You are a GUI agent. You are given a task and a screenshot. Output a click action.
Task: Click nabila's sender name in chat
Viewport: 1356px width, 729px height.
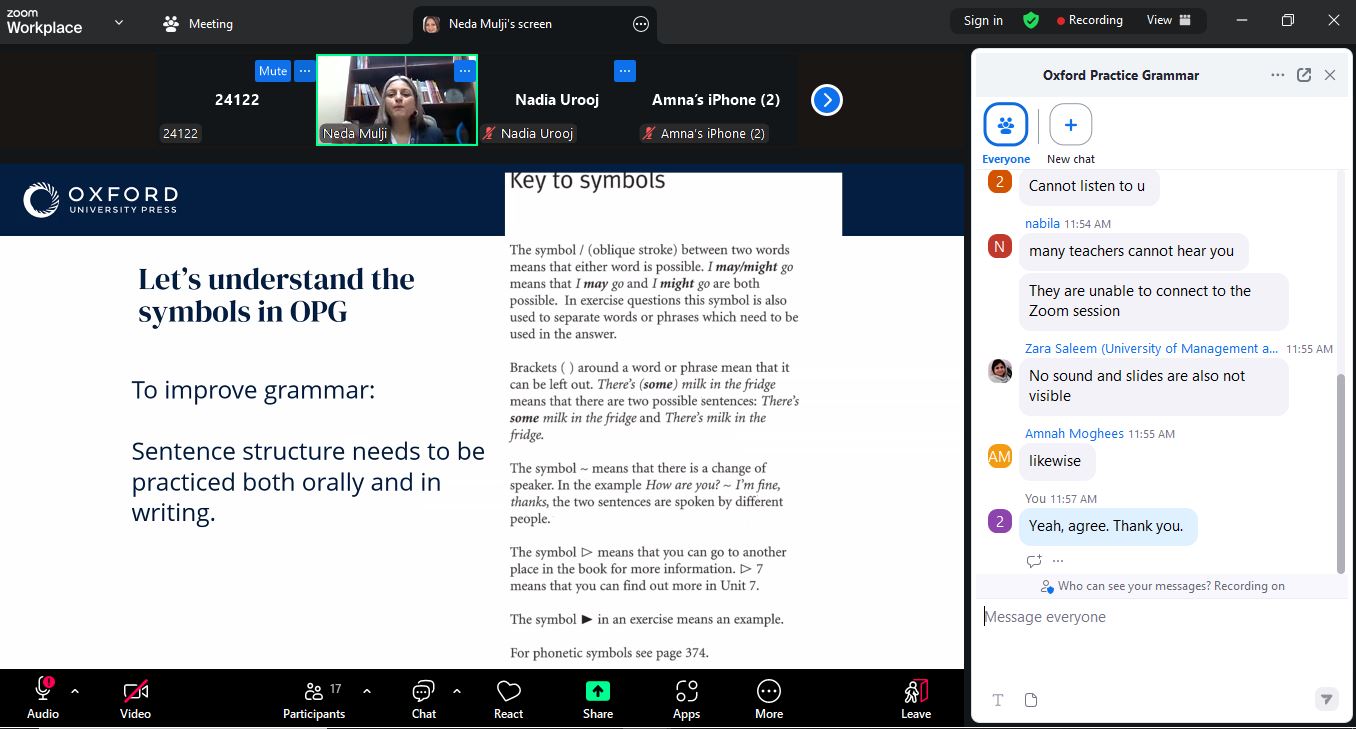pyautogui.click(x=1042, y=224)
